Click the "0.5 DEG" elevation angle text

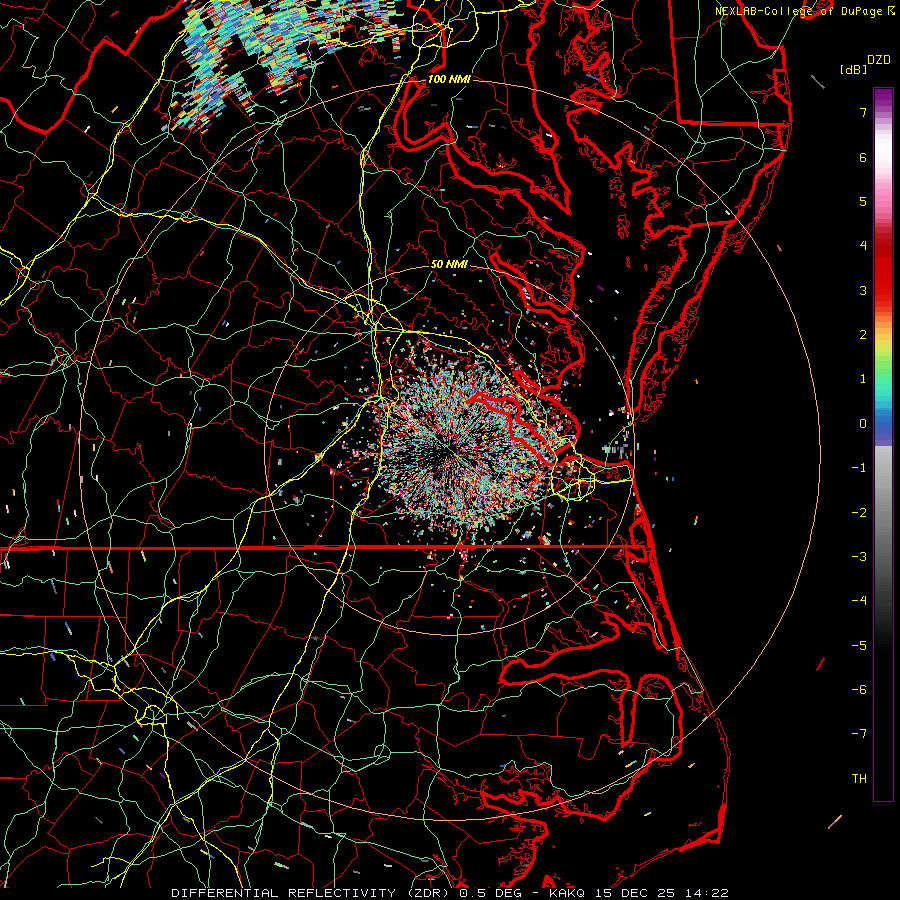[x=490, y=893]
